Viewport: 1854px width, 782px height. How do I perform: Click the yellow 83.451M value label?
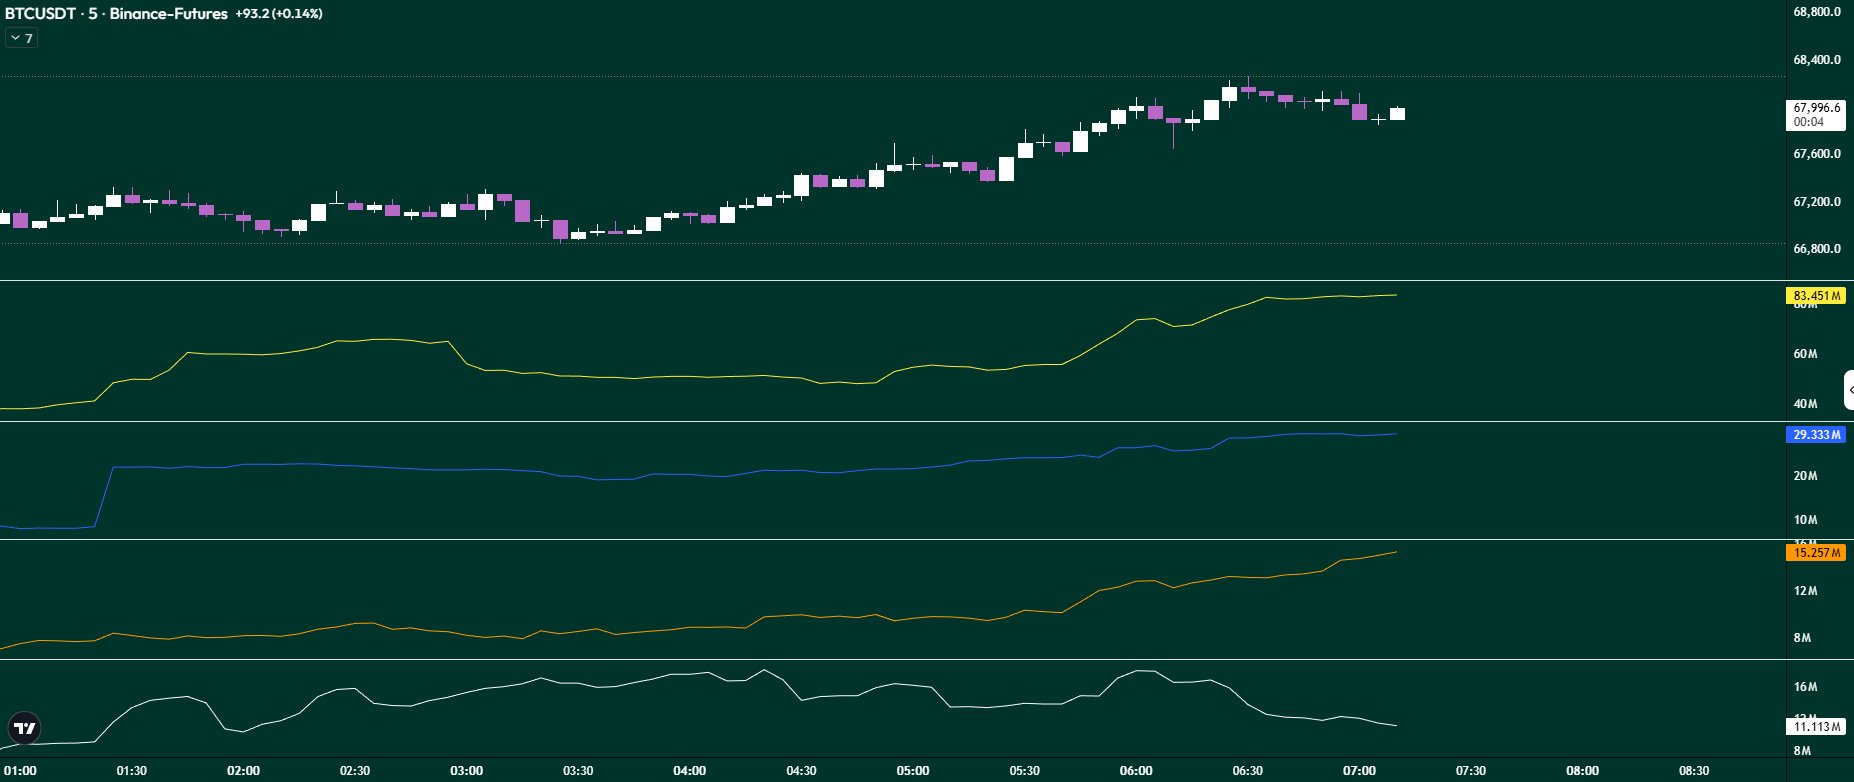point(1816,296)
